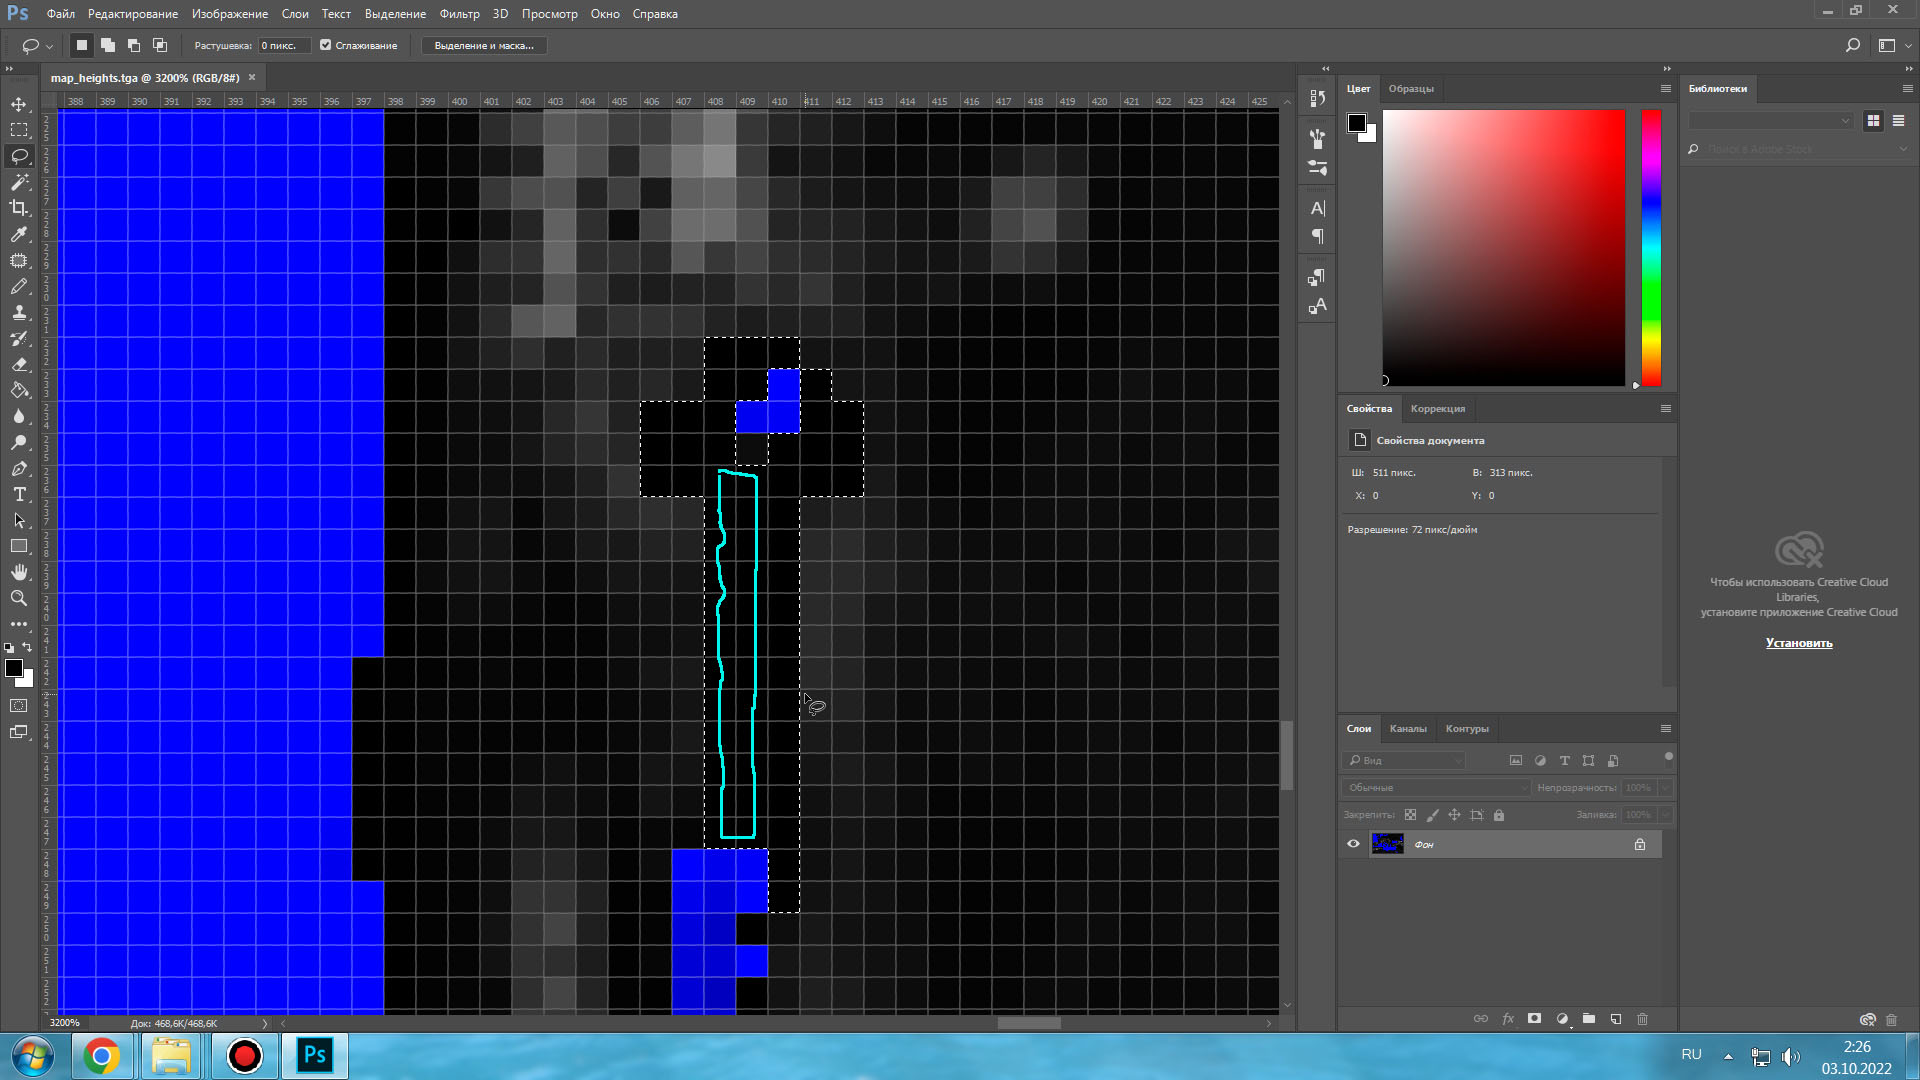Open the blend mode Обычные dropdown

tap(1436, 788)
